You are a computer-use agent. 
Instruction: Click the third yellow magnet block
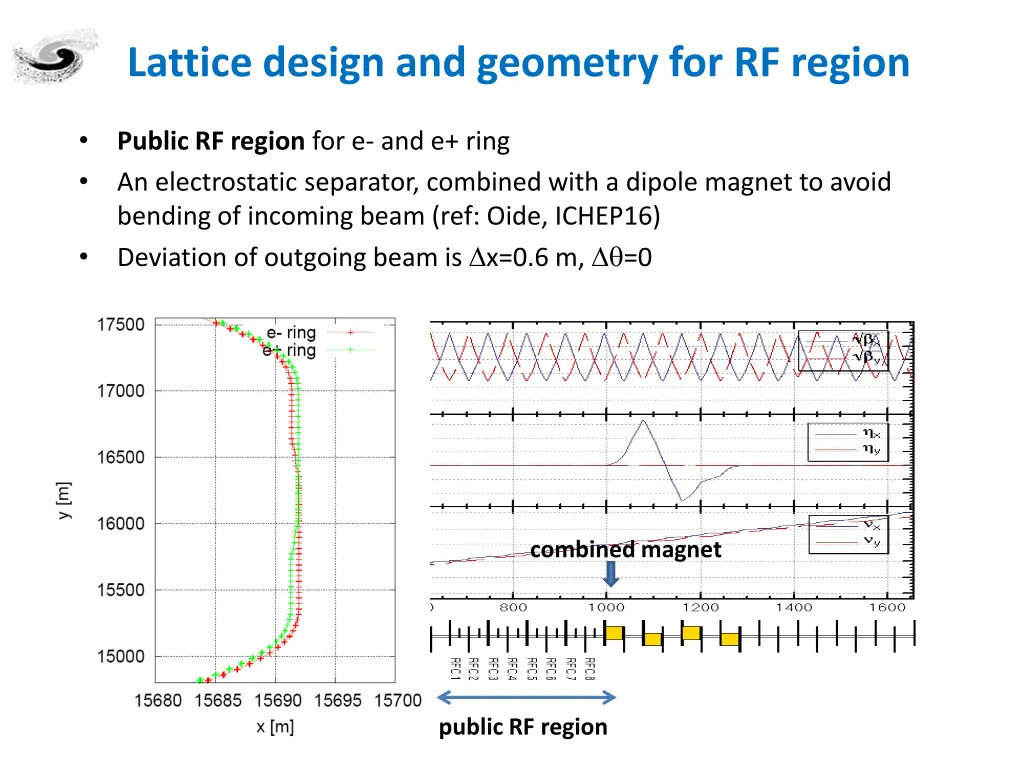[x=692, y=632]
